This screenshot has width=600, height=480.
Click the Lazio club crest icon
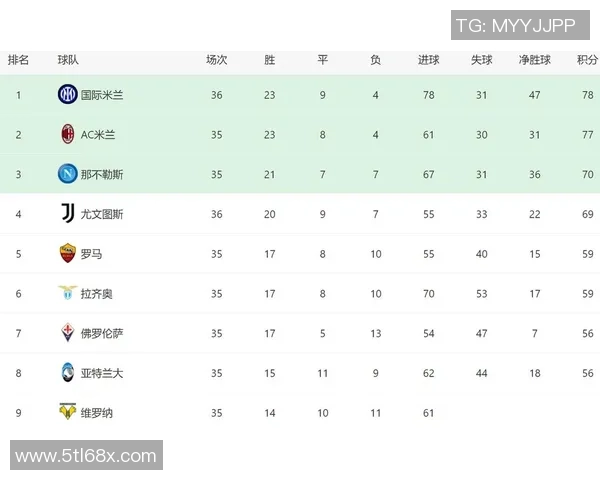pos(67,293)
